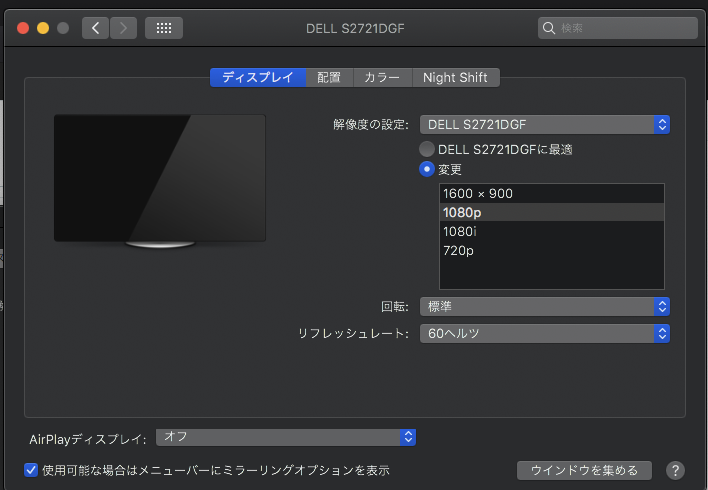Click the display preview thumbnail
The width and height of the screenshot is (708, 490).
(x=160, y=181)
